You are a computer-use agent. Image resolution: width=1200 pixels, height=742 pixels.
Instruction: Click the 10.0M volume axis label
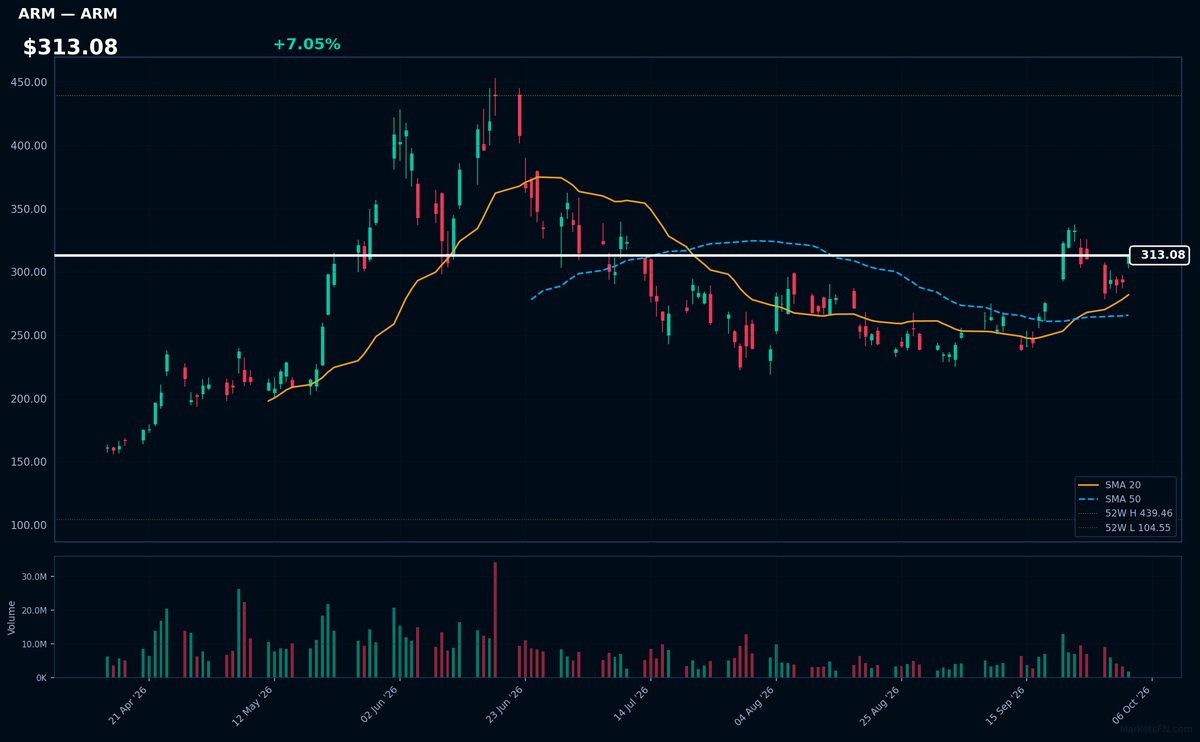[35, 644]
